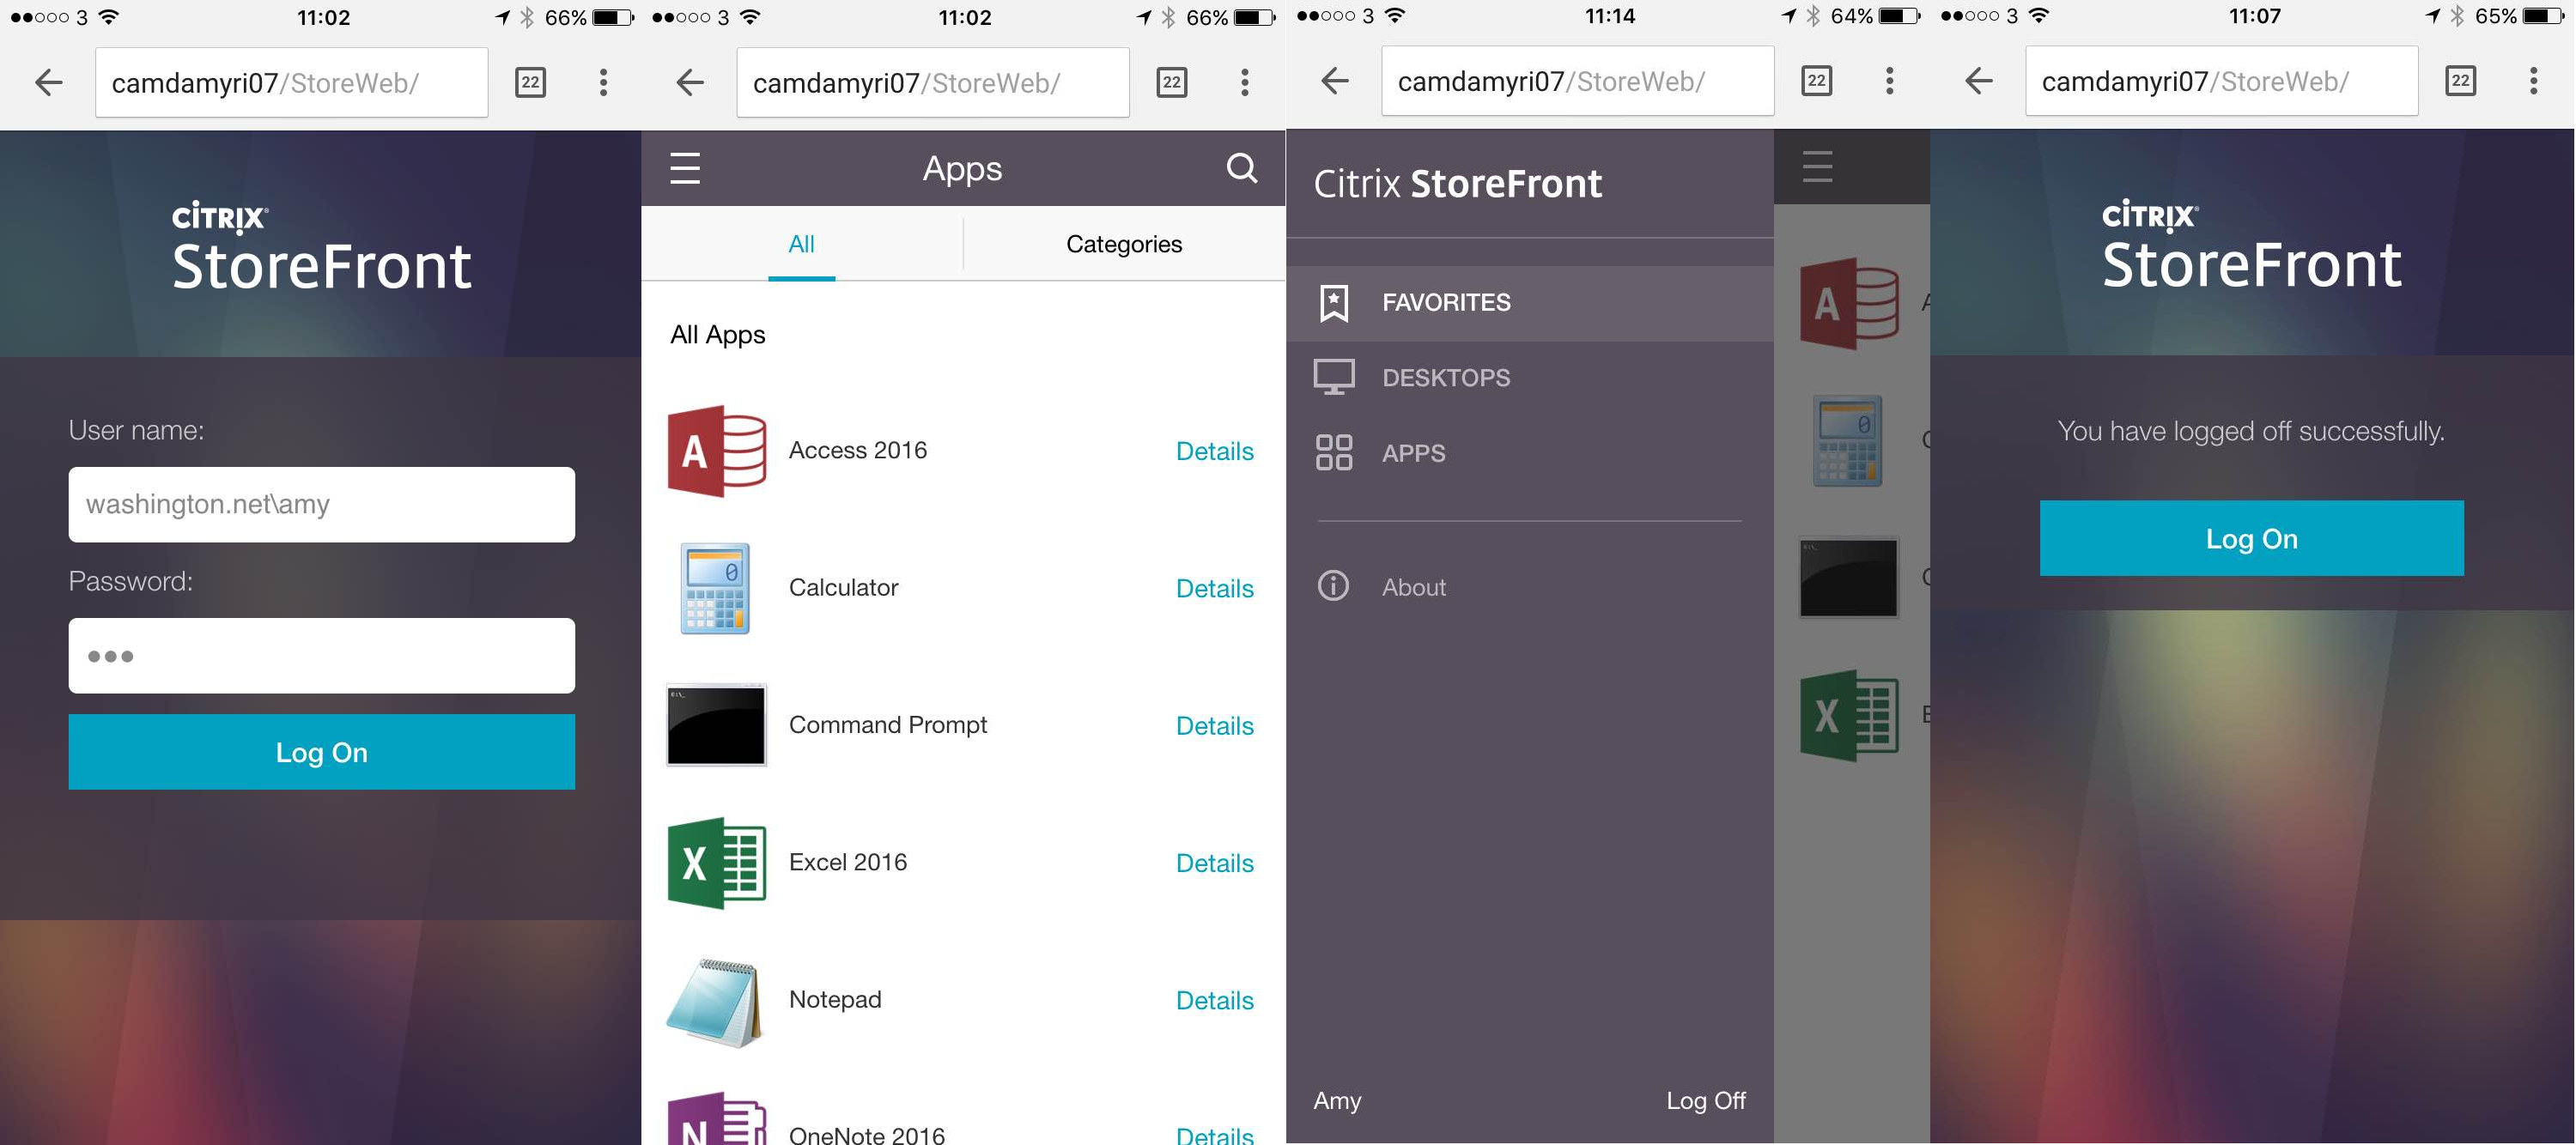The width and height of the screenshot is (2576, 1145).
Task: Switch to the All tab
Action: coord(801,244)
